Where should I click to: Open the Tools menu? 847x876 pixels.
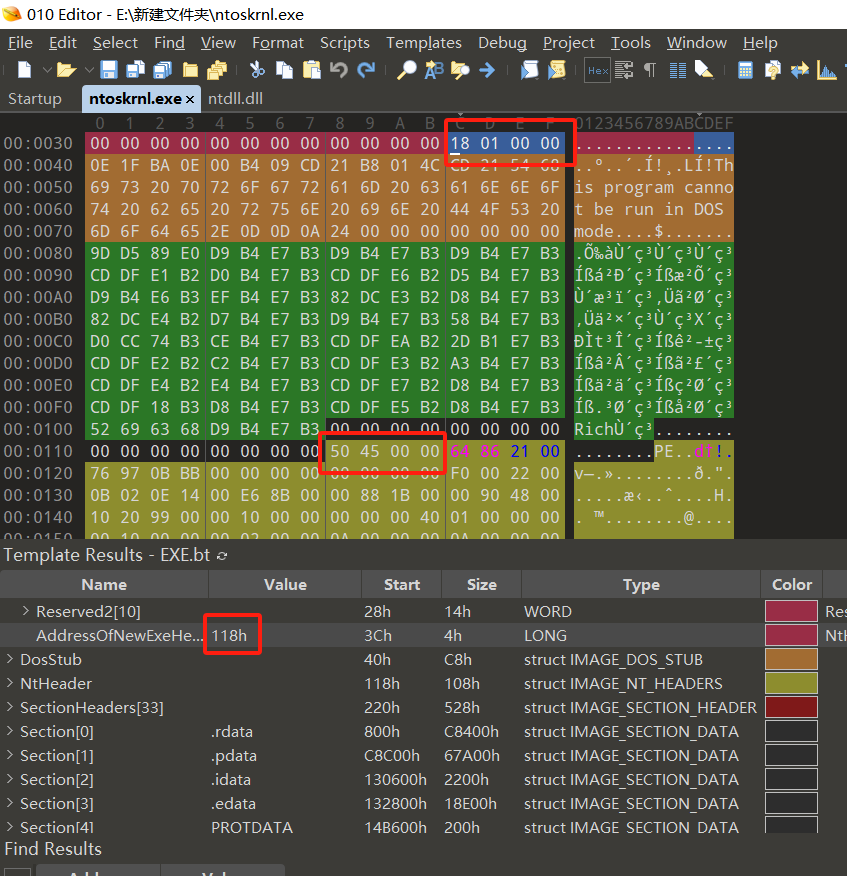631,43
